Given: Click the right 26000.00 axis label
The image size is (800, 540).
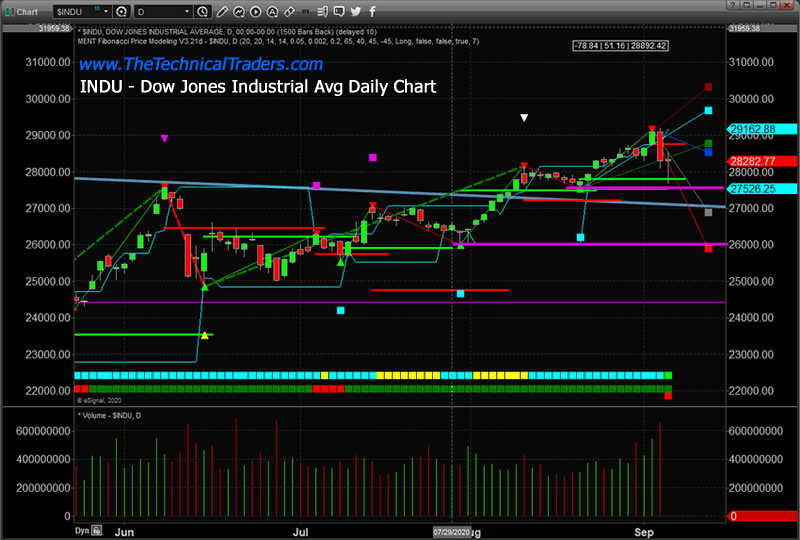Looking at the screenshot, I should coord(751,244).
